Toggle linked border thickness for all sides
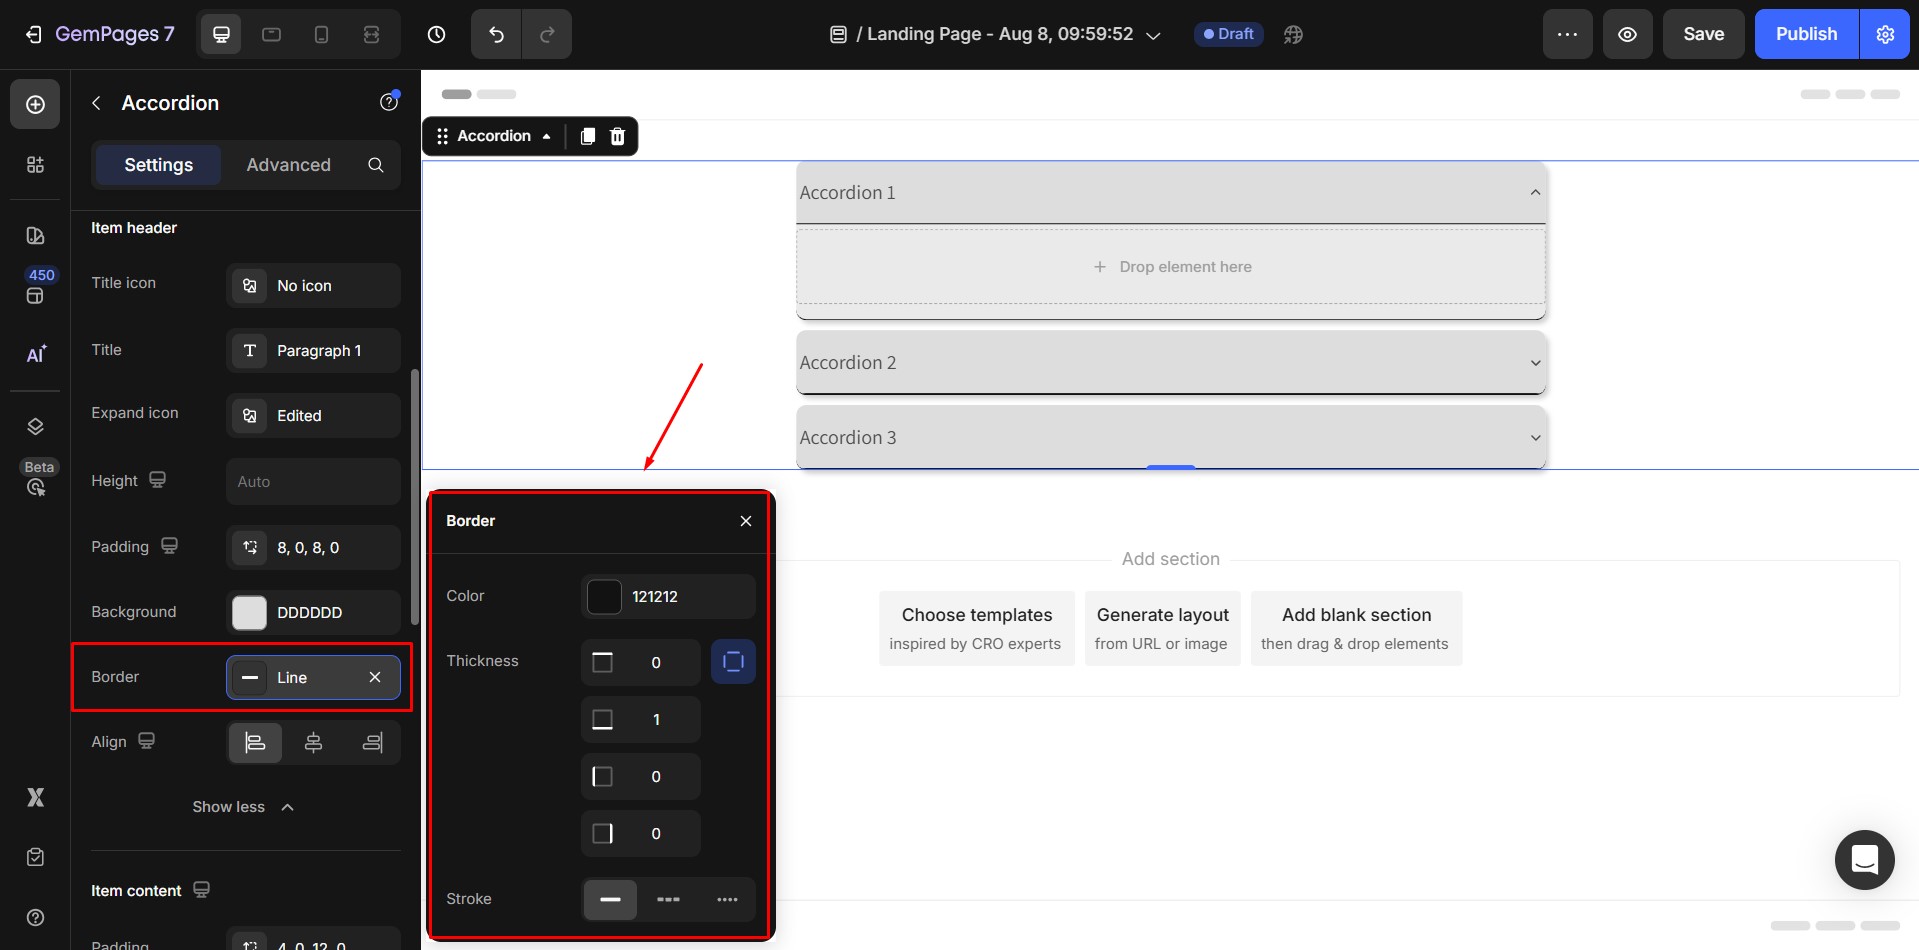1919x950 pixels. click(x=733, y=662)
